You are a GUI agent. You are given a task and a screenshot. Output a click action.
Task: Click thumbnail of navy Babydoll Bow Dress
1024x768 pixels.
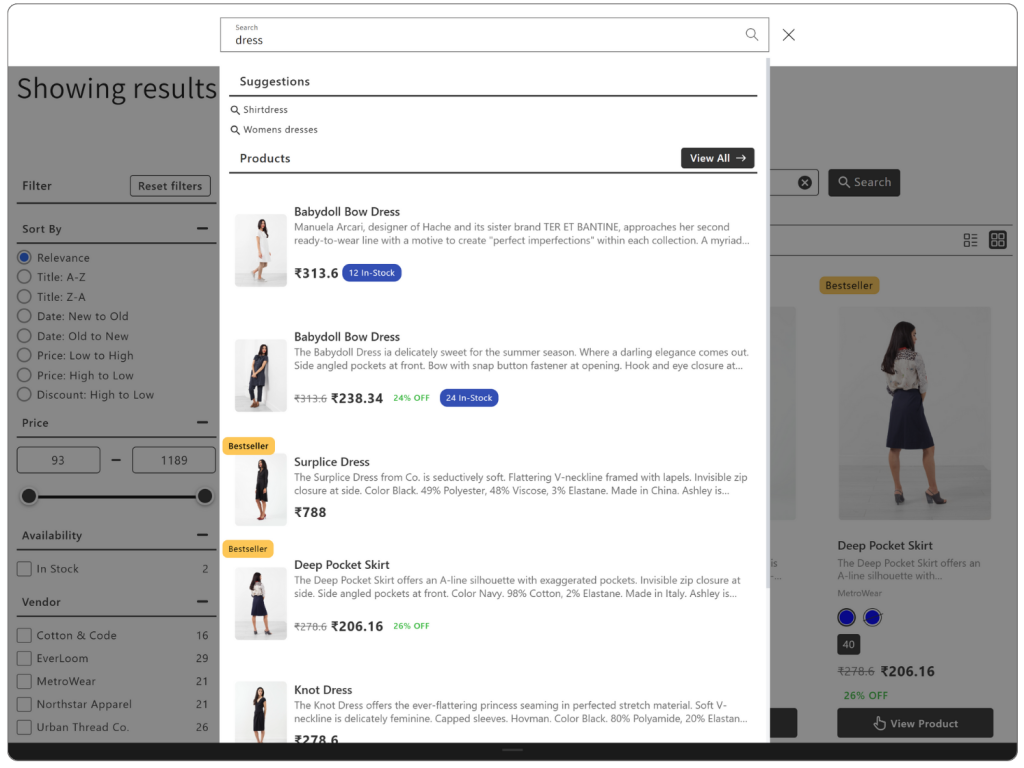click(261, 376)
